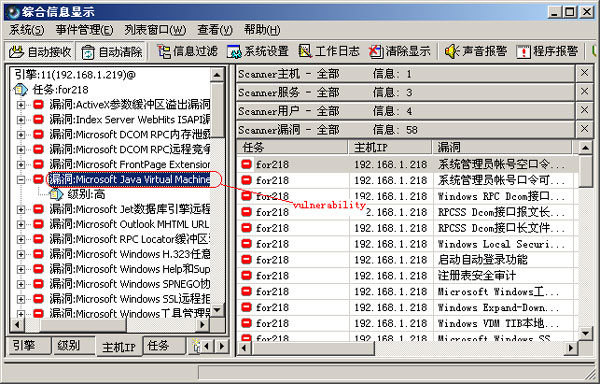This screenshot has width=600, height=384.
Task: Close the Scanner漏洞 panel
Action: click(584, 129)
